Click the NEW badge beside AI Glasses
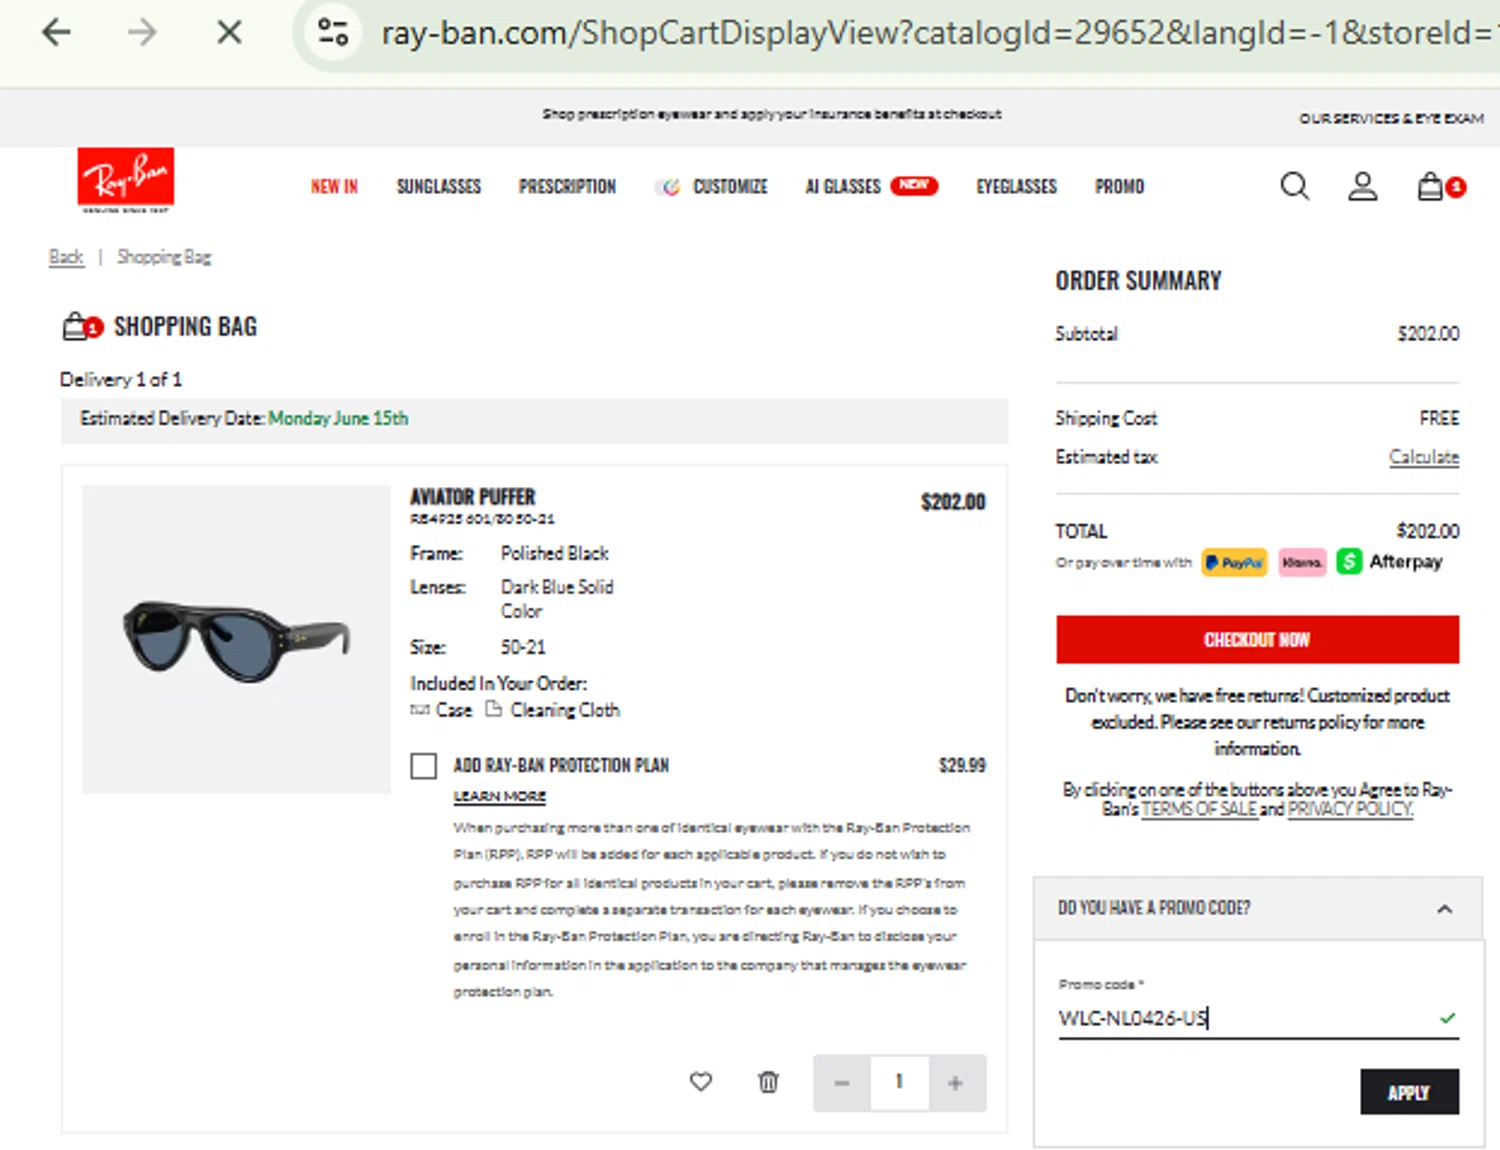 pos(914,185)
